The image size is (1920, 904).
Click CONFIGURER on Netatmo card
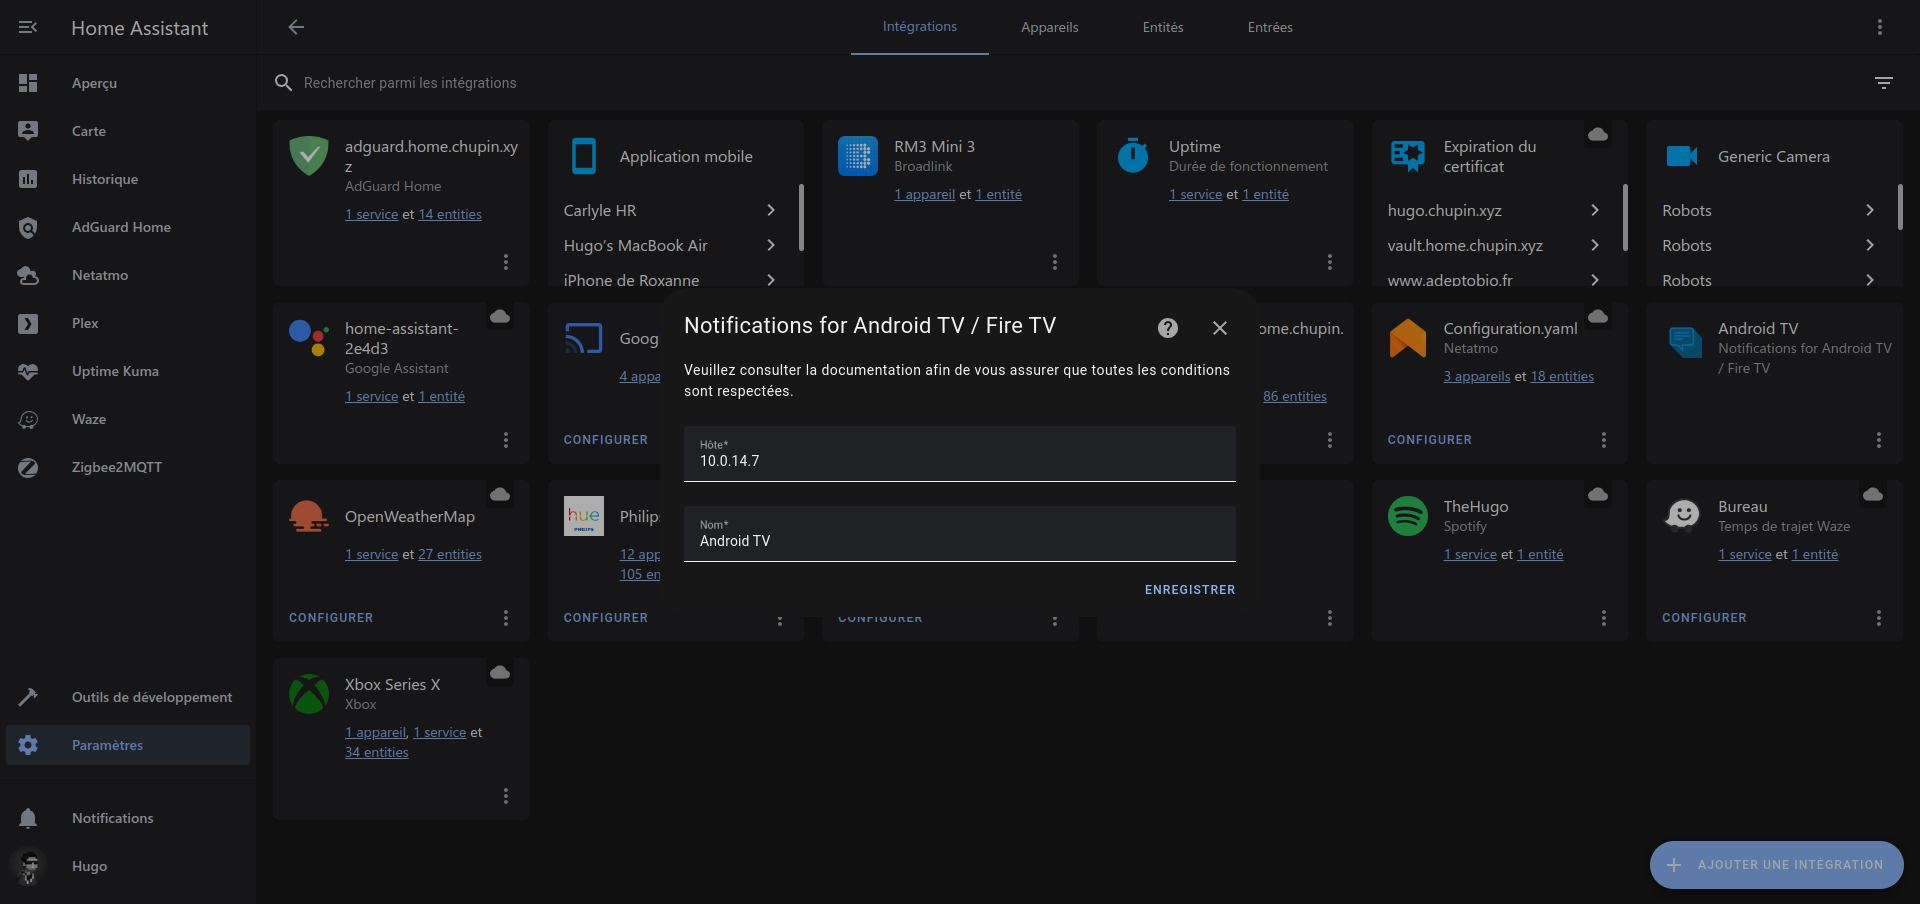(x=1430, y=440)
